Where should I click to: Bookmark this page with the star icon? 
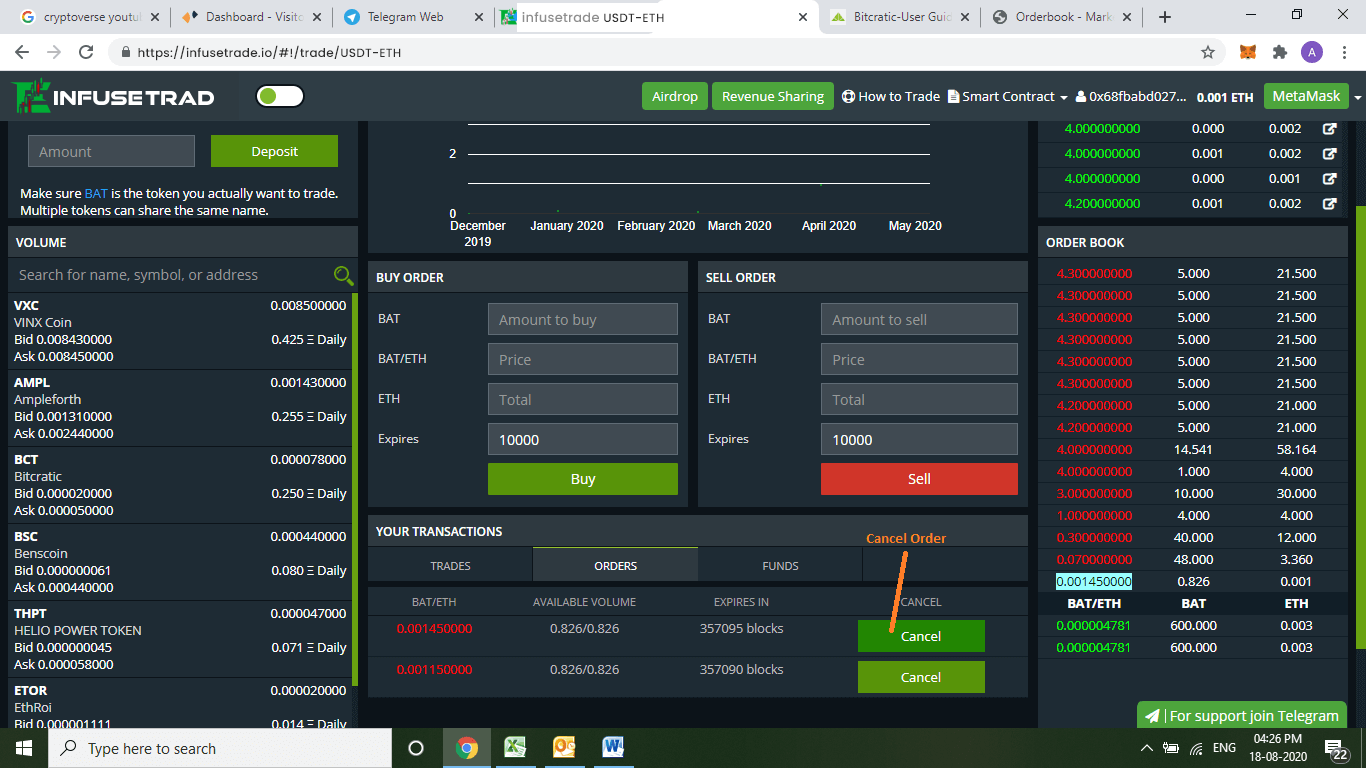click(x=1208, y=52)
